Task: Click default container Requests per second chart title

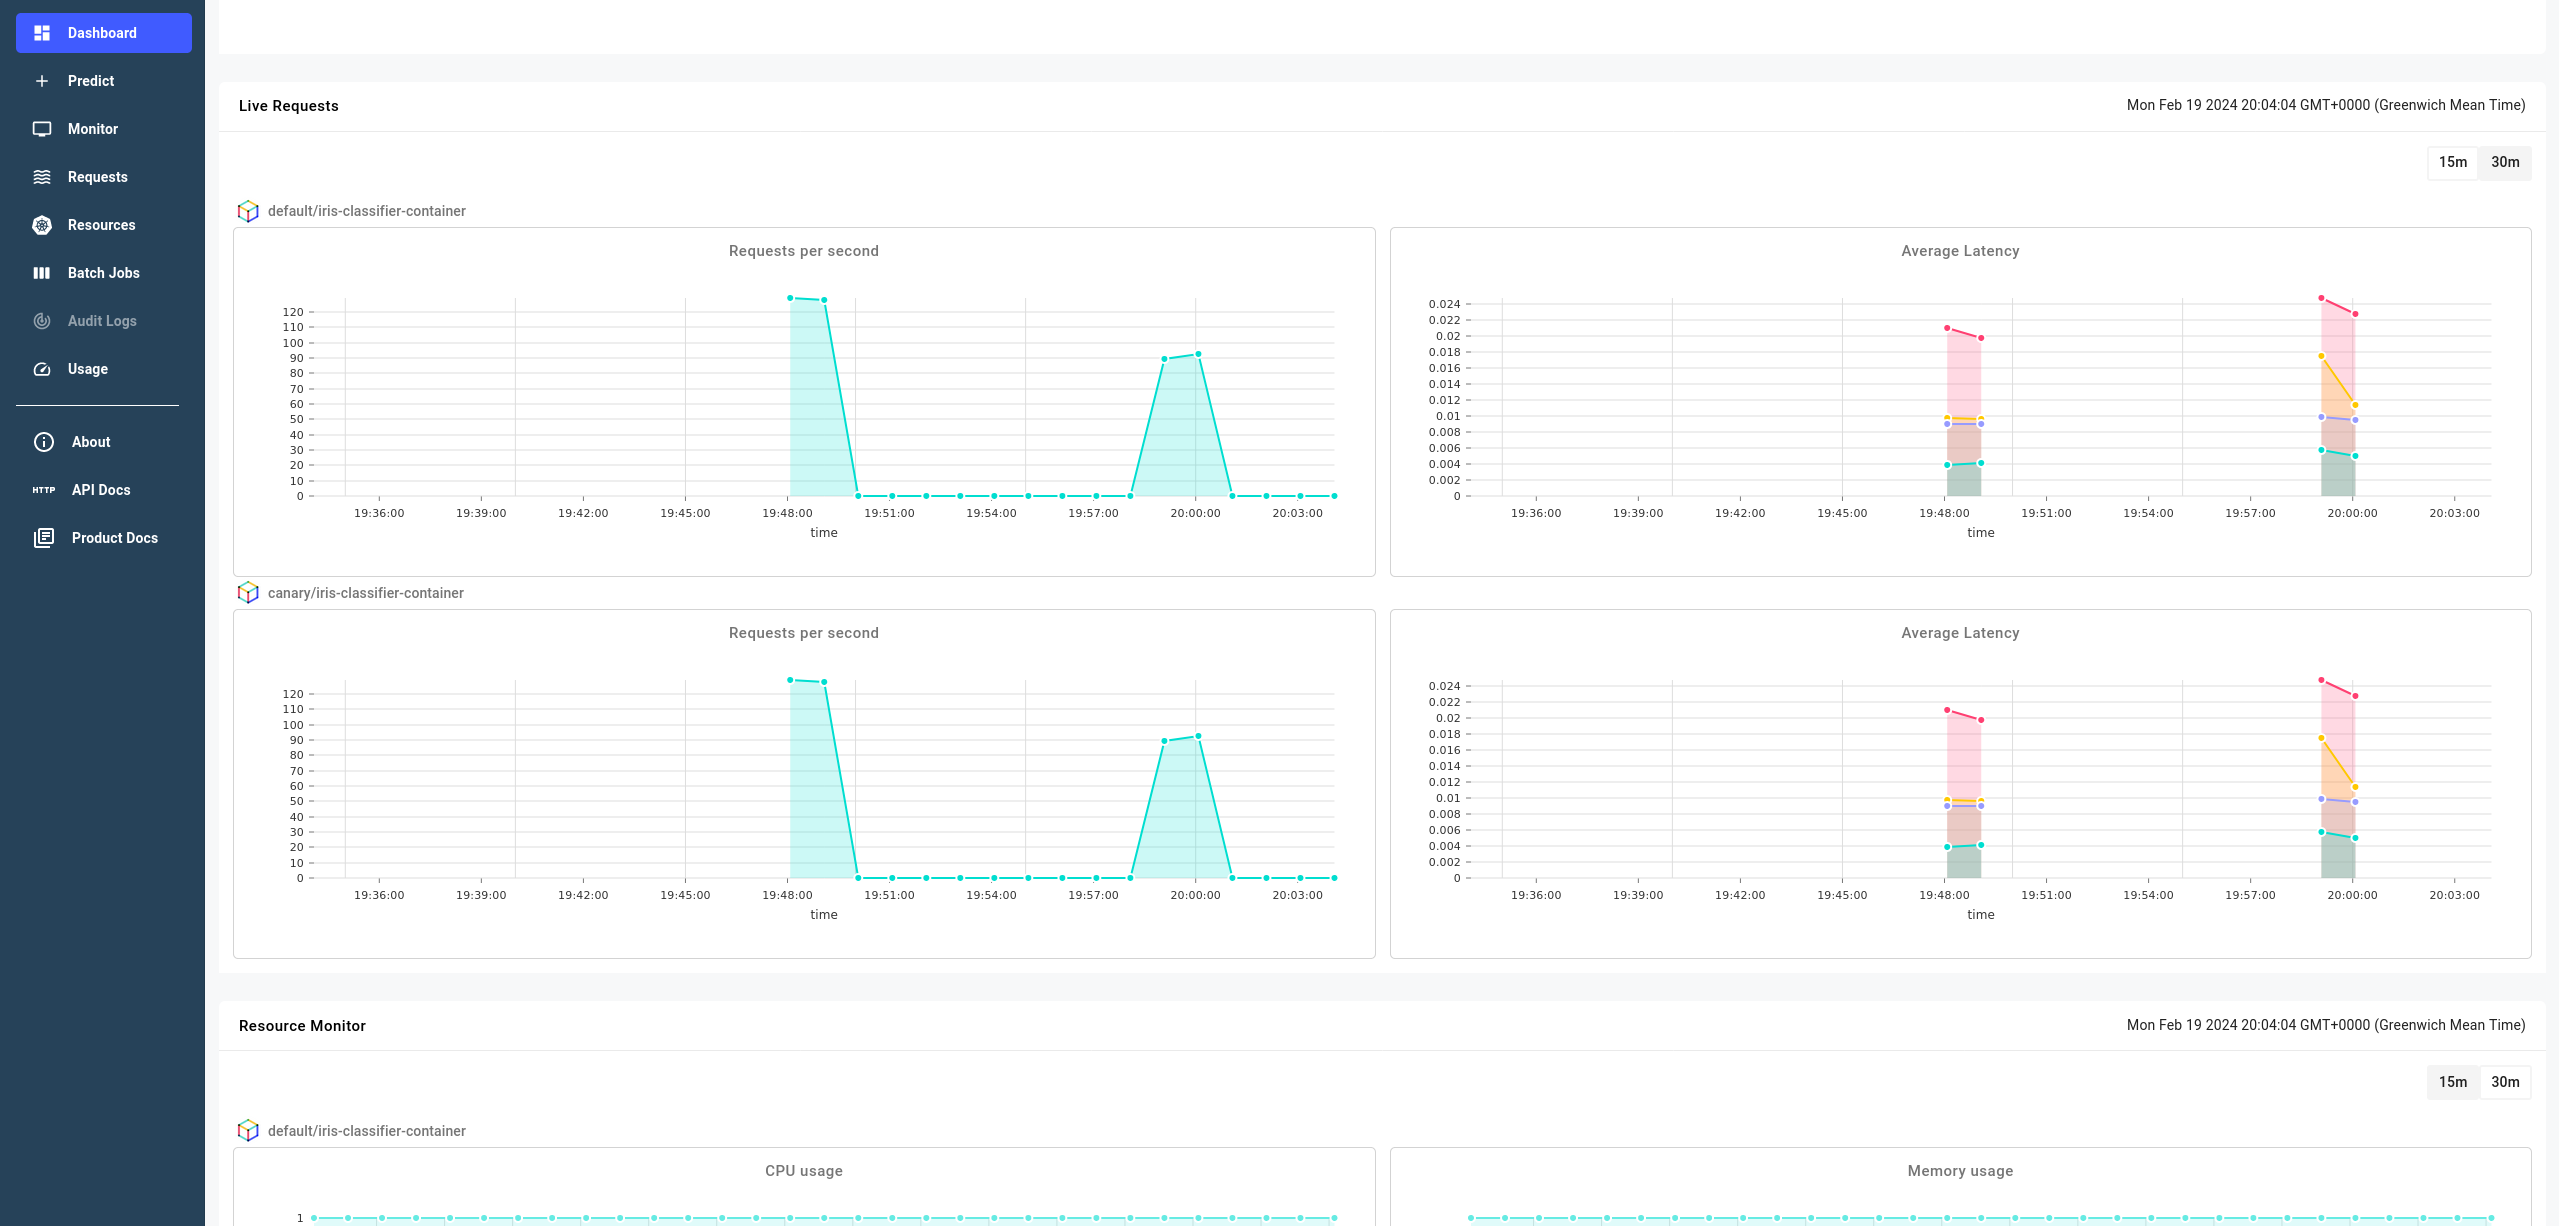Action: pyautogui.click(x=803, y=251)
